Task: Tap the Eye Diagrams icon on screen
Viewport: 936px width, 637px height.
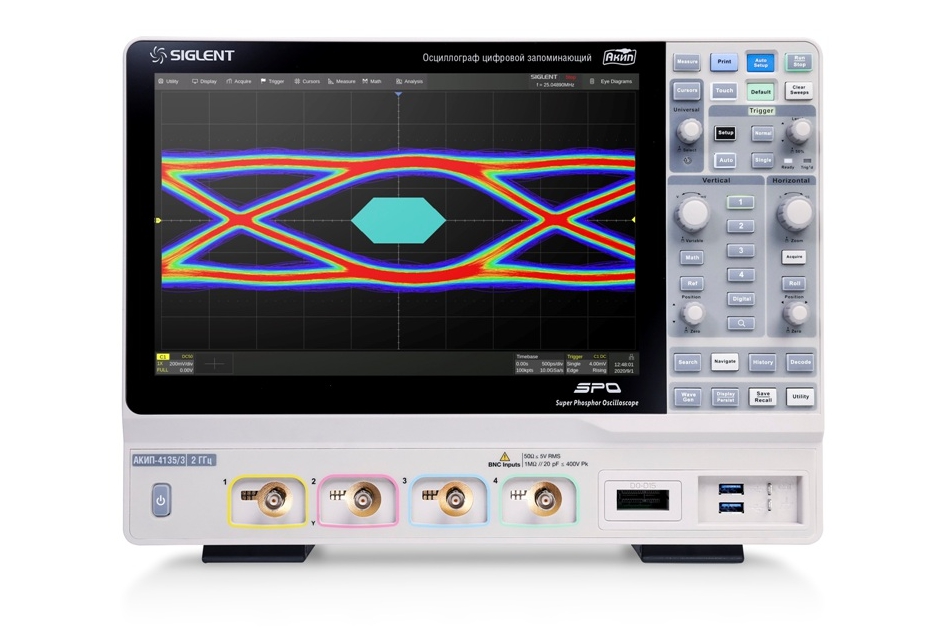Action: coord(612,81)
